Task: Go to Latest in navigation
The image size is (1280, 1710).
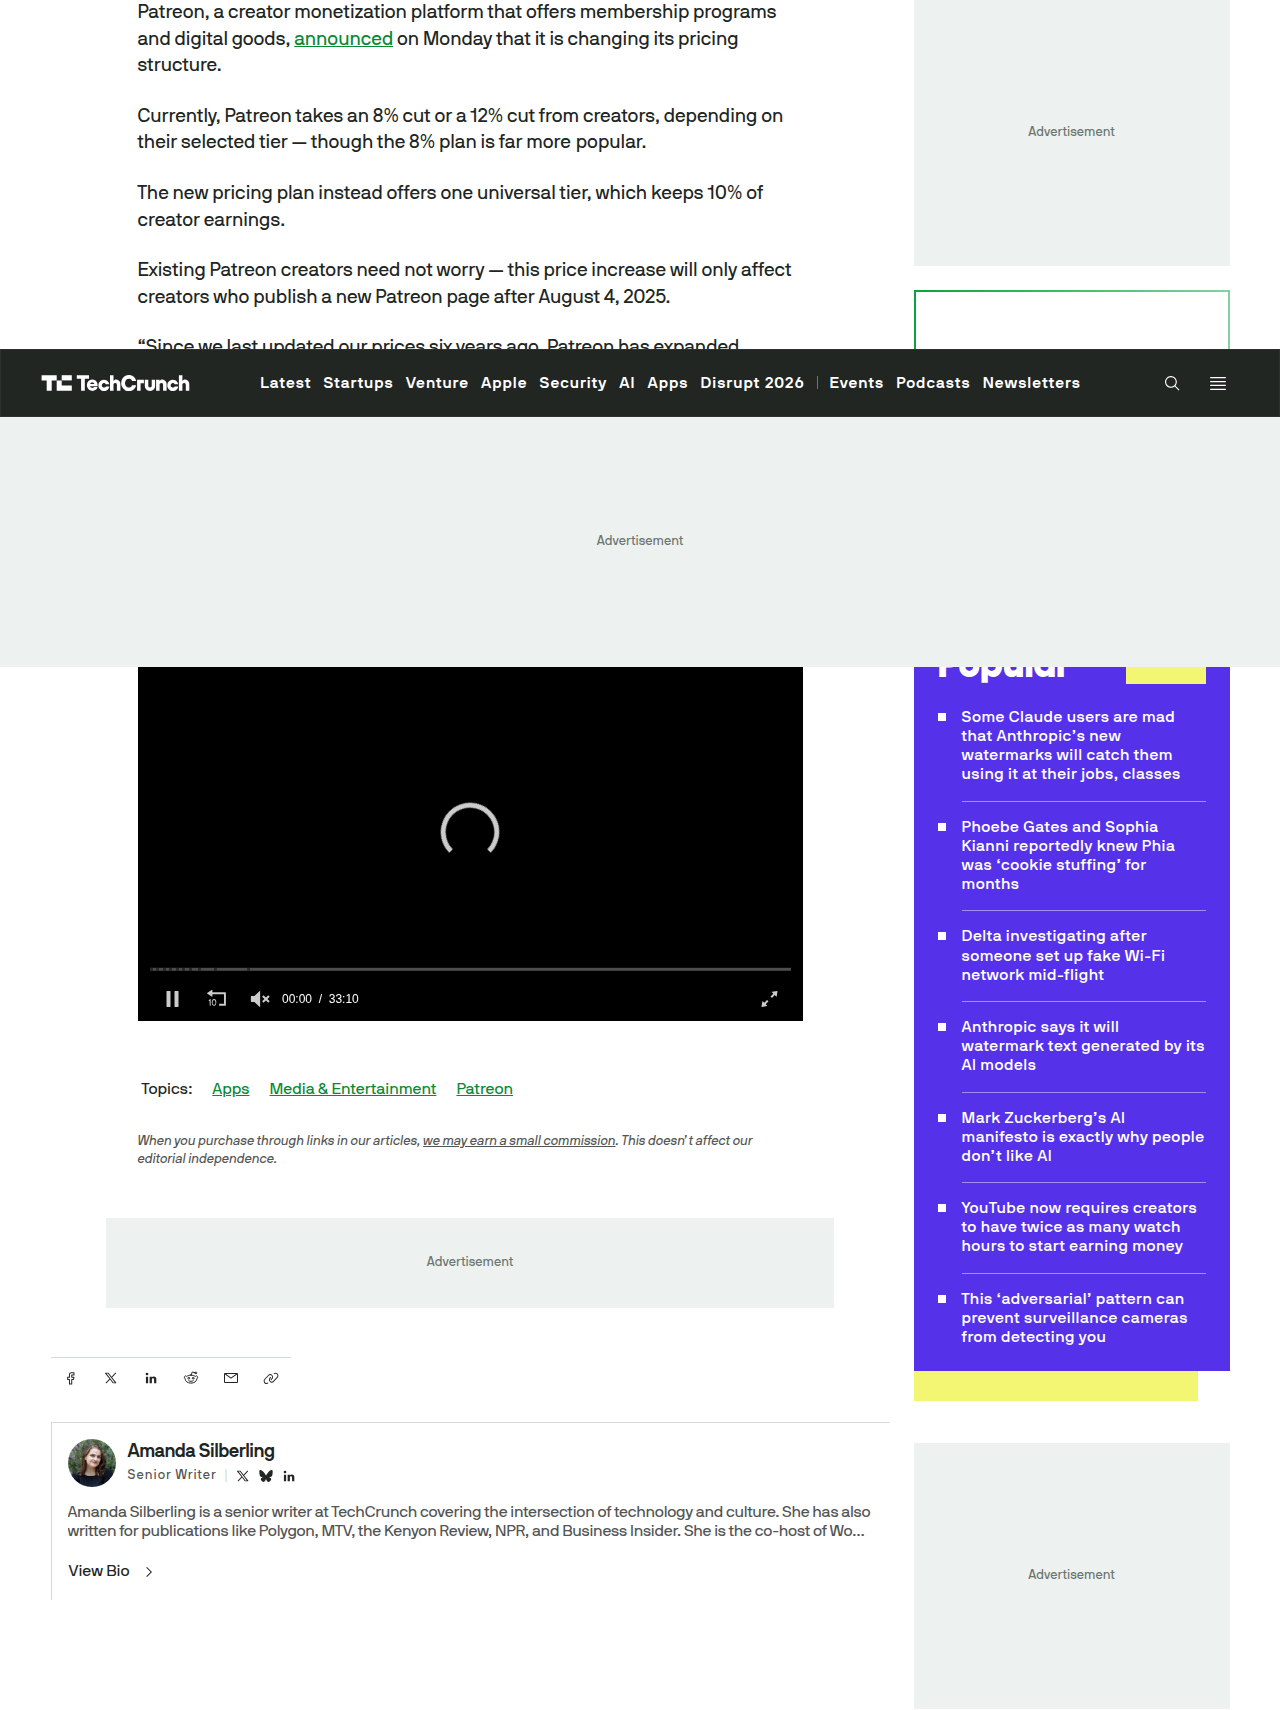Action: click(285, 383)
